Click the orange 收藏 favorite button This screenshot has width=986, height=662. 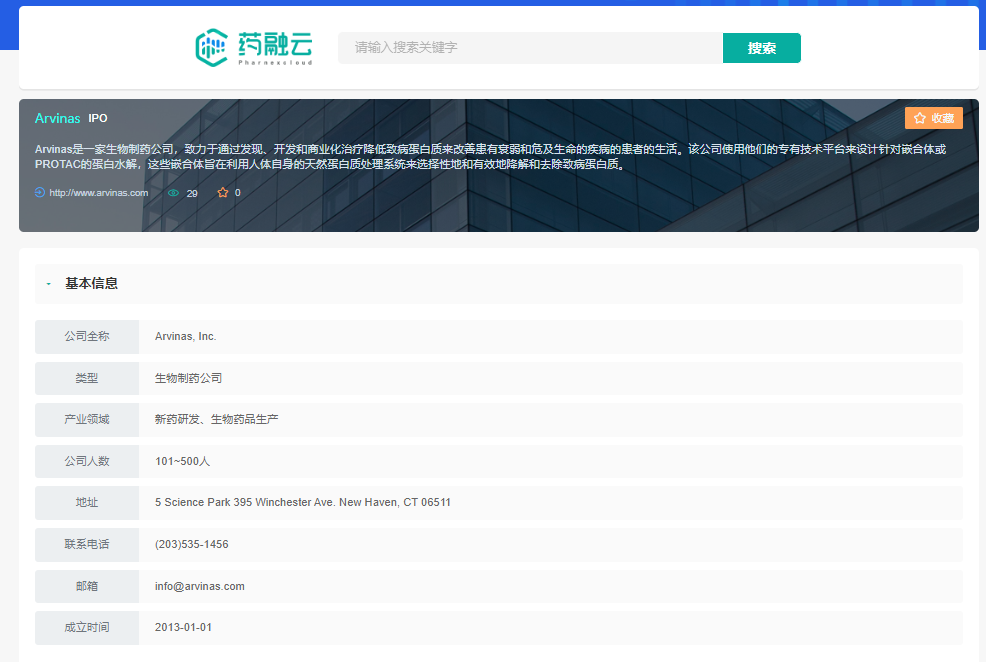933,118
